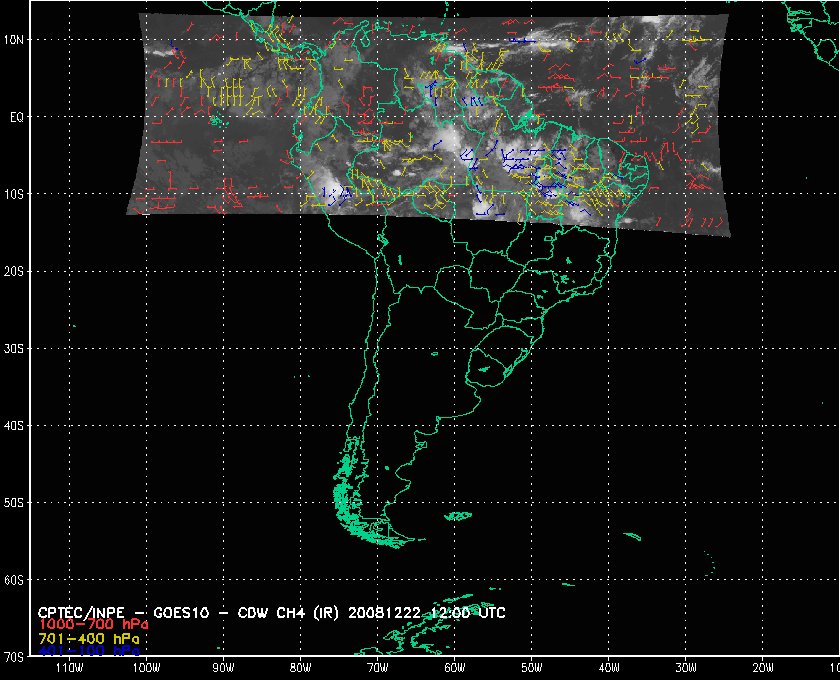Click the EQ equator axis label
The height and width of the screenshot is (680, 840).
tap(17, 117)
